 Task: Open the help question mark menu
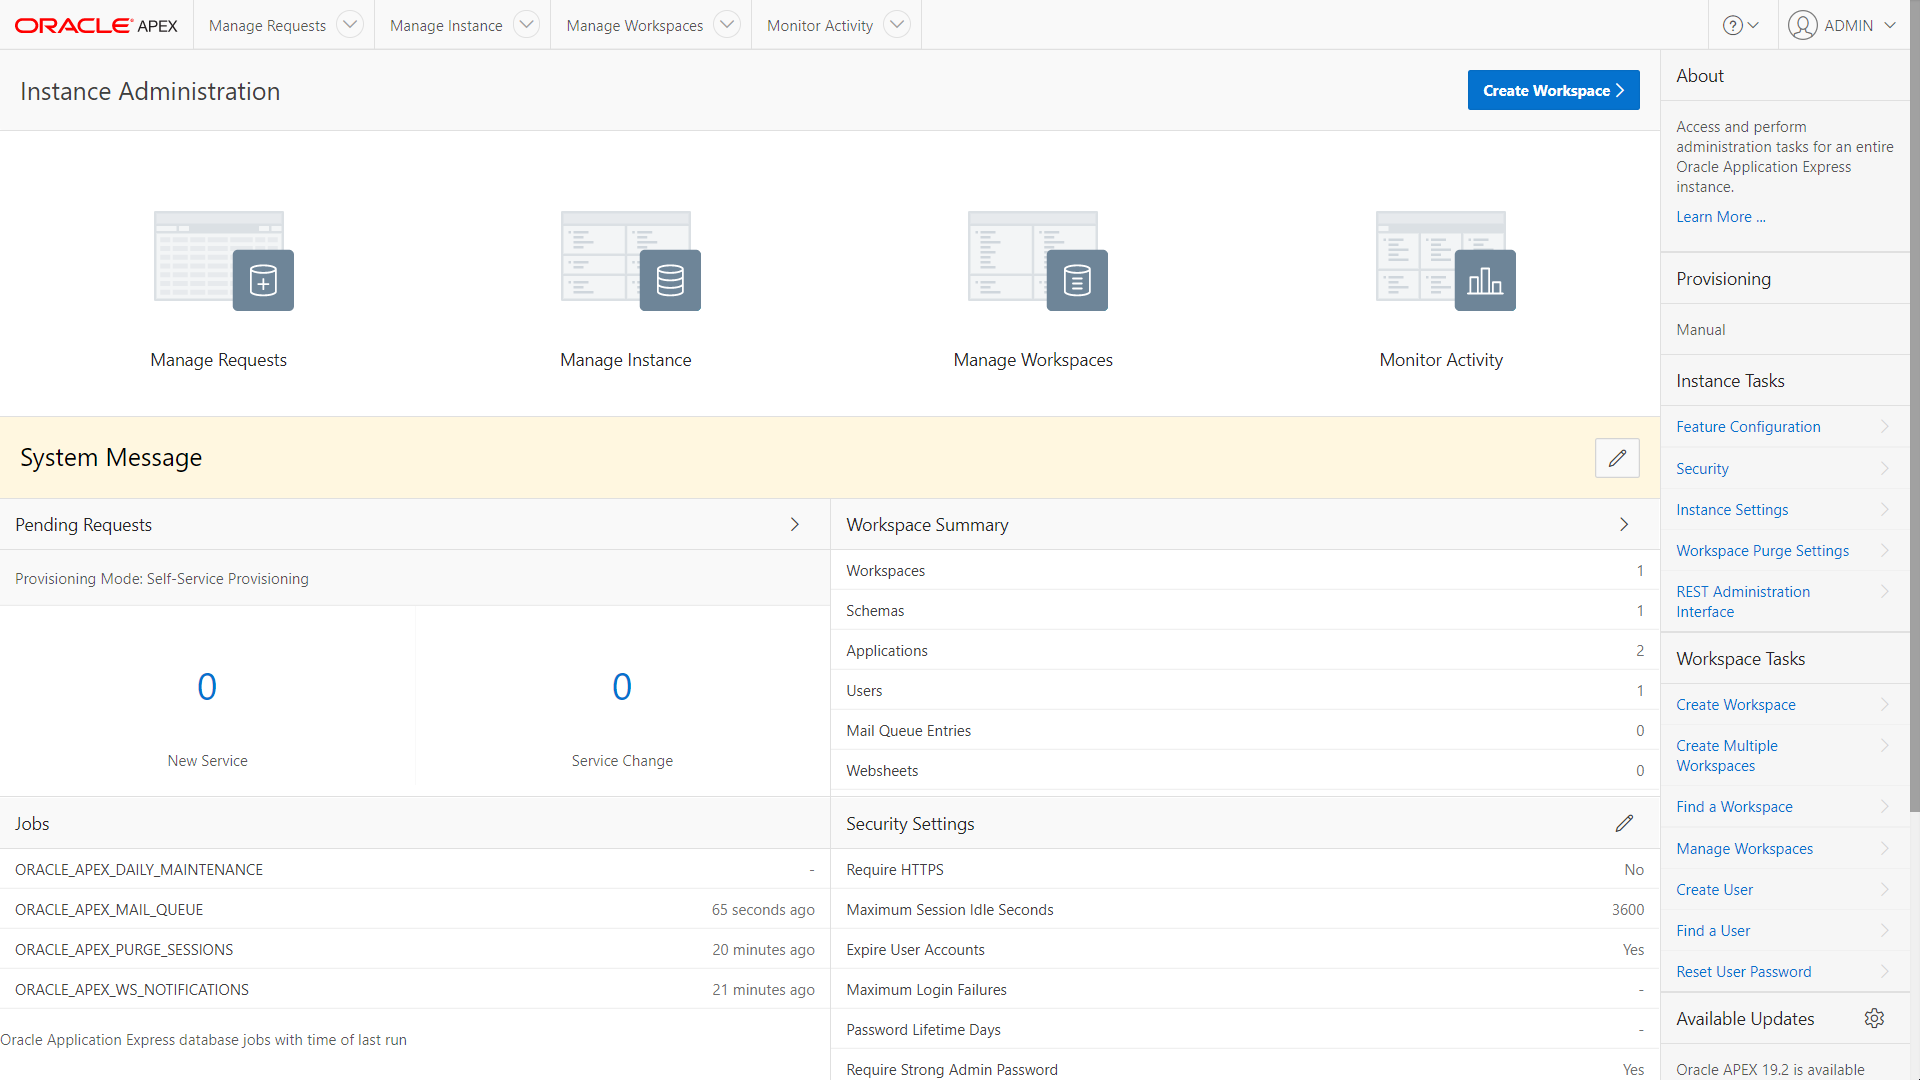[1741, 25]
